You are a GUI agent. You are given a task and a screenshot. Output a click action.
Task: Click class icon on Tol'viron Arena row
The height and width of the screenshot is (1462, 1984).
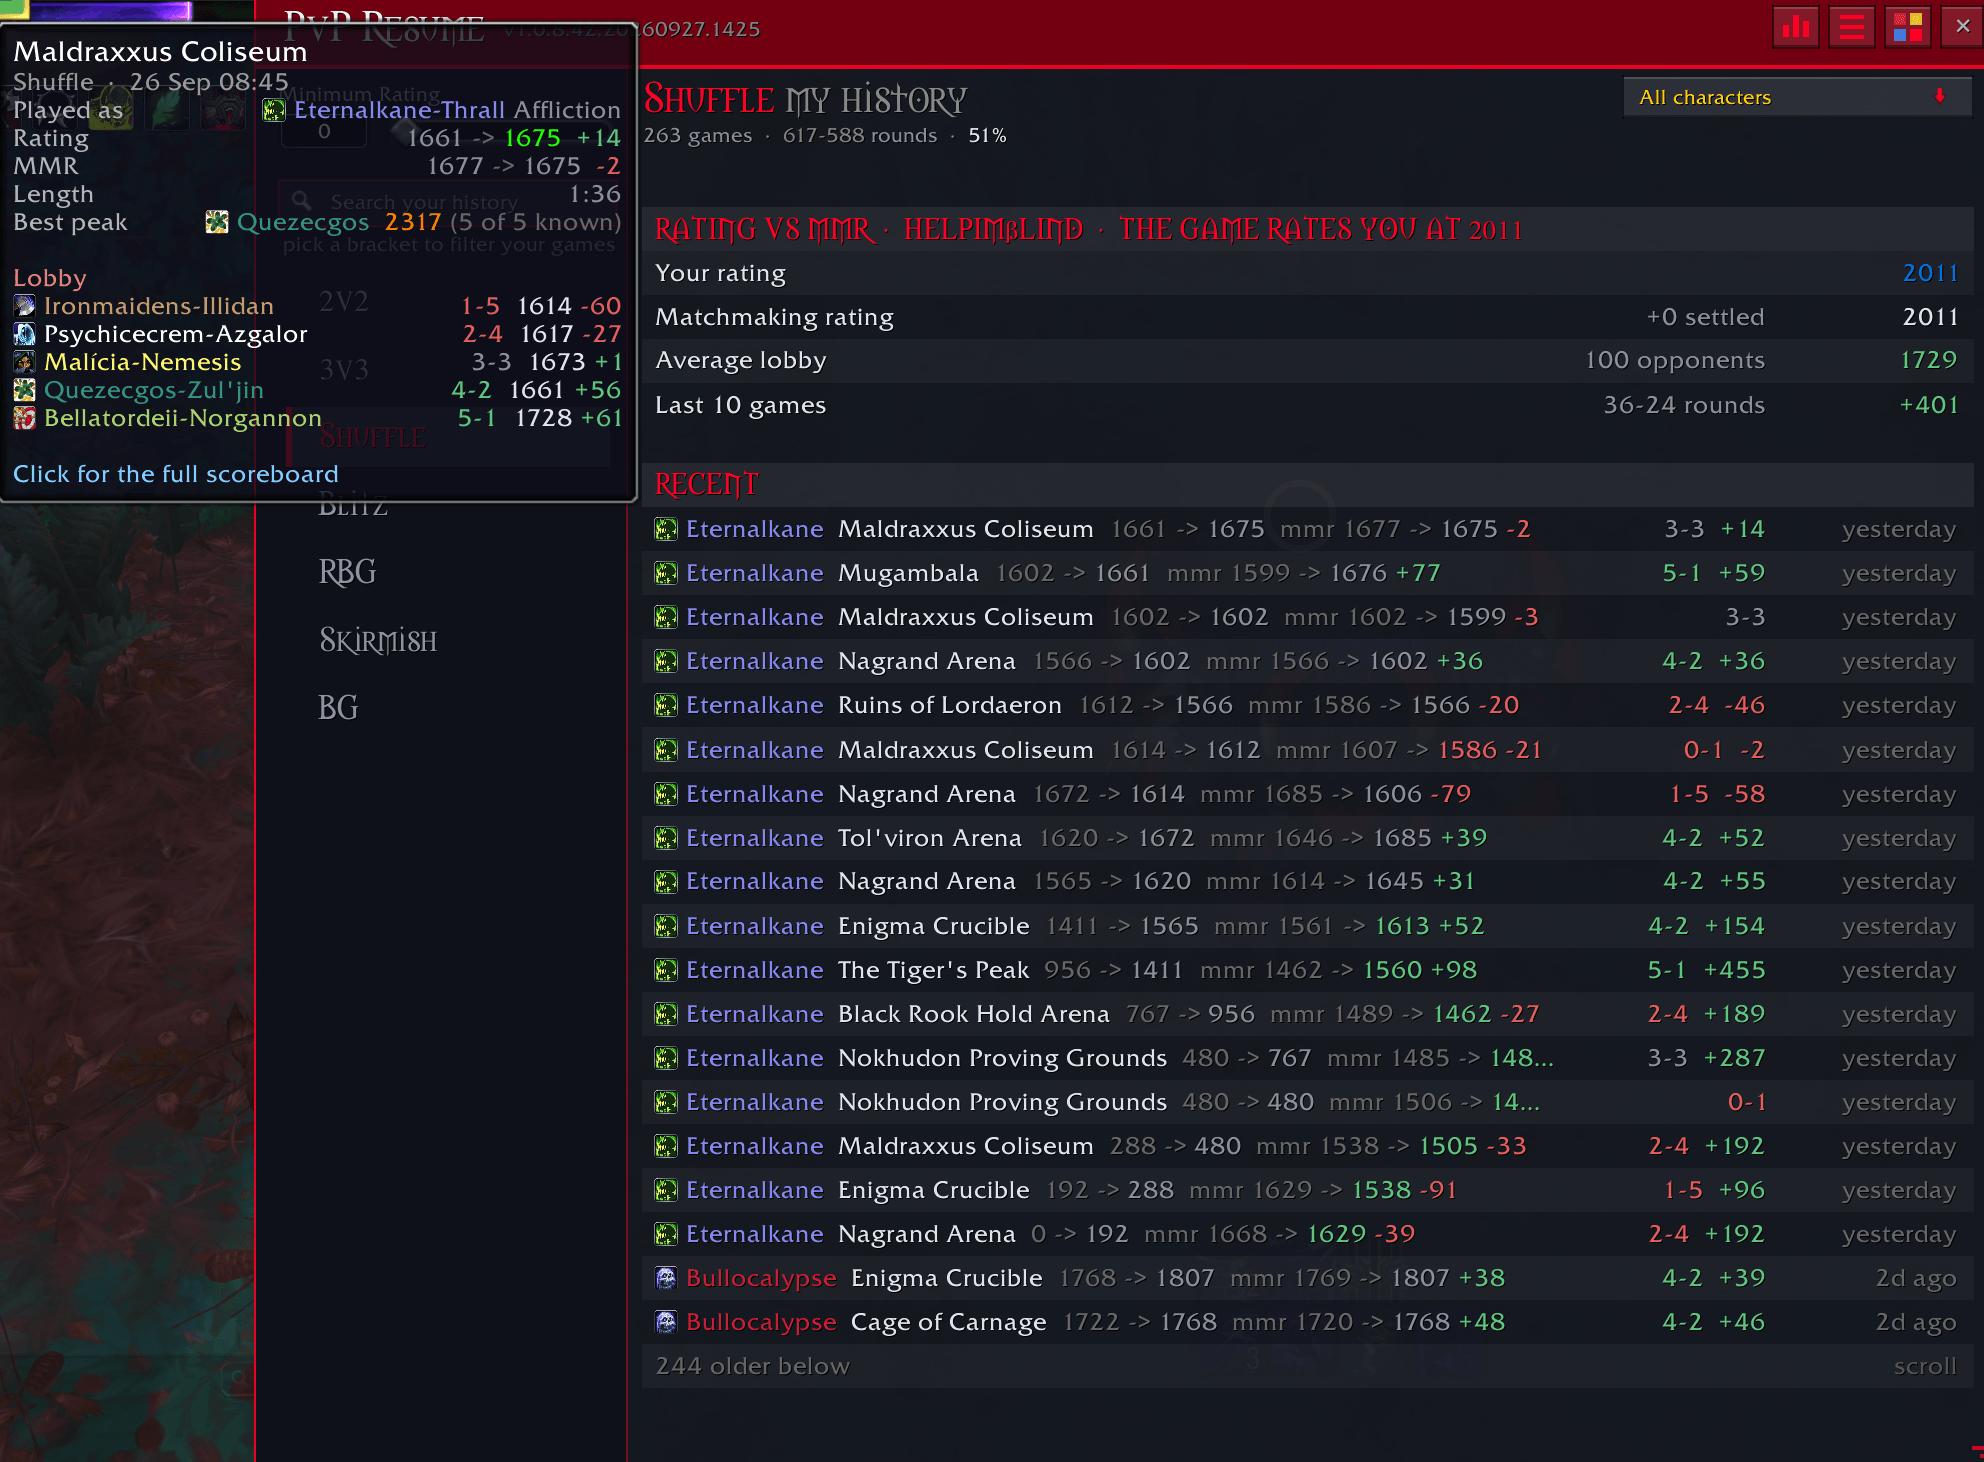(666, 838)
